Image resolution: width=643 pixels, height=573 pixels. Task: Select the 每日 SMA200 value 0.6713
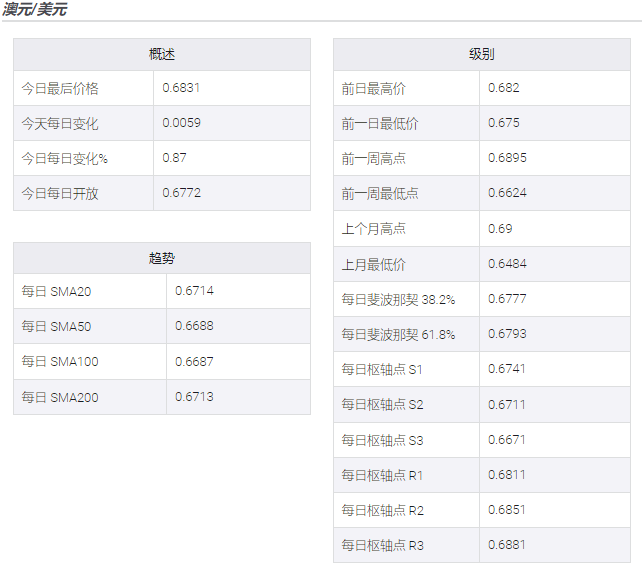pyautogui.click(x=194, y=397)
